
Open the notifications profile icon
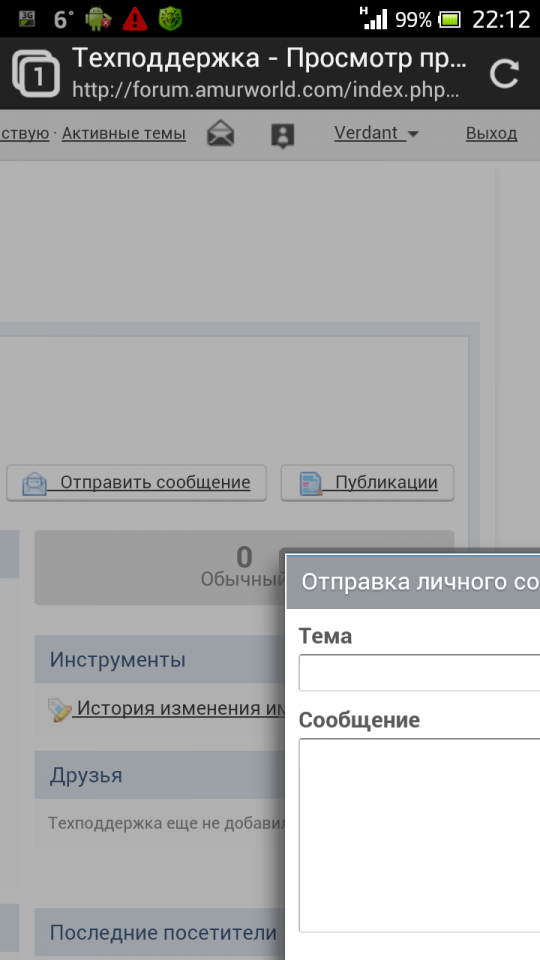click(x=282, y=135)
